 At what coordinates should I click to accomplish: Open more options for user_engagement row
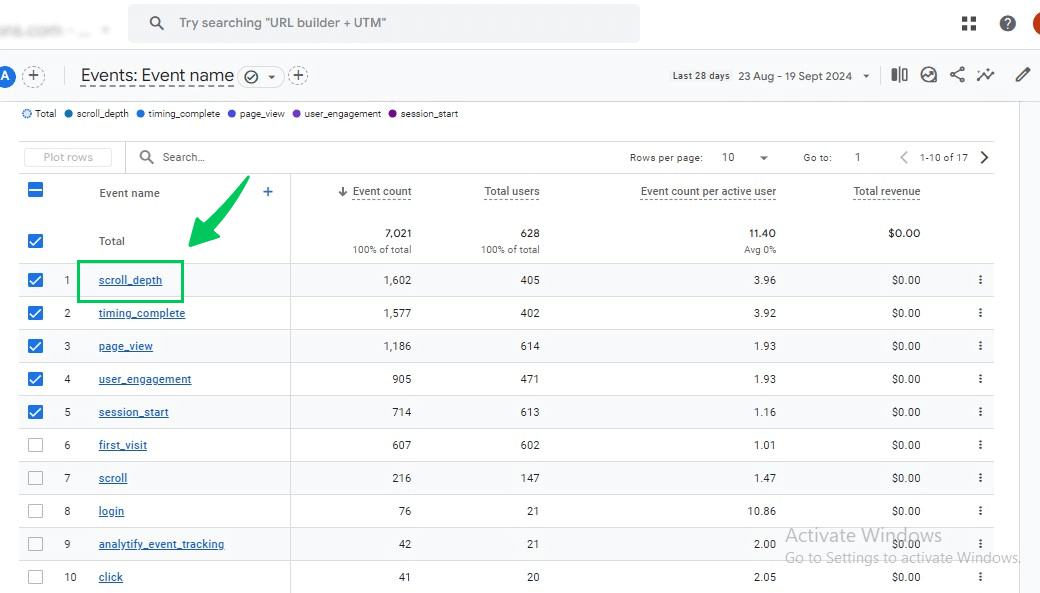(x=980, y=379)
